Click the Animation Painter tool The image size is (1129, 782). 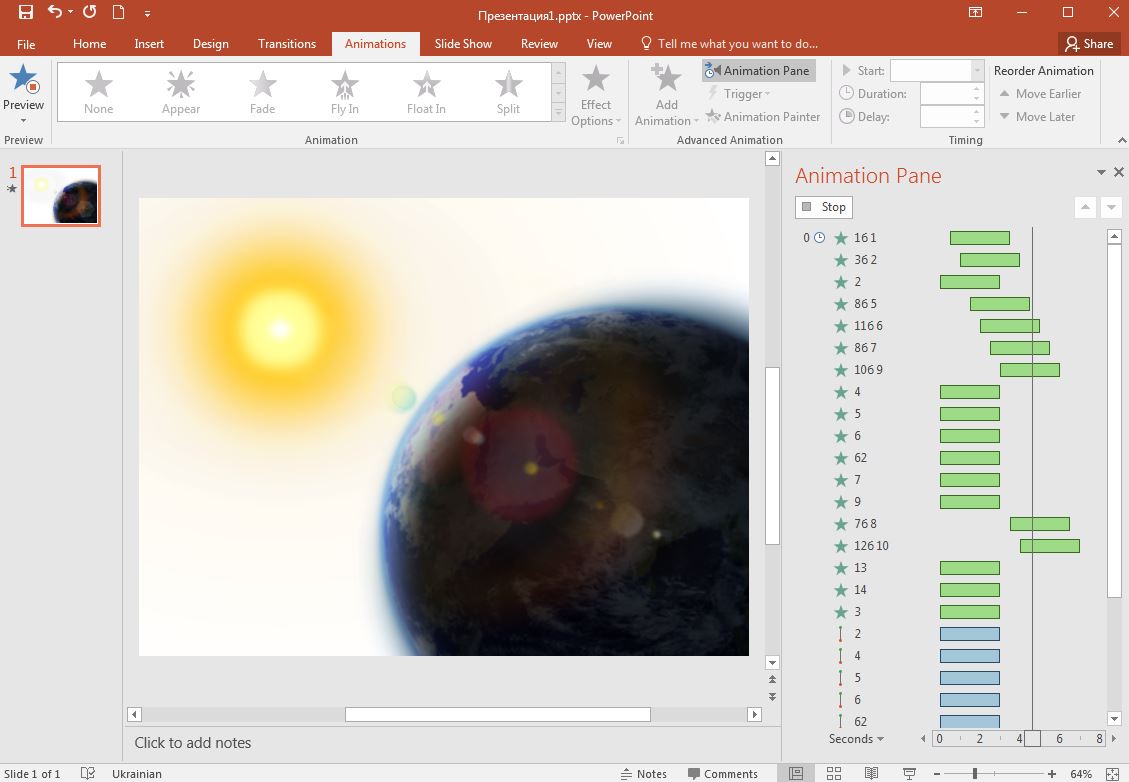[763, 117]
